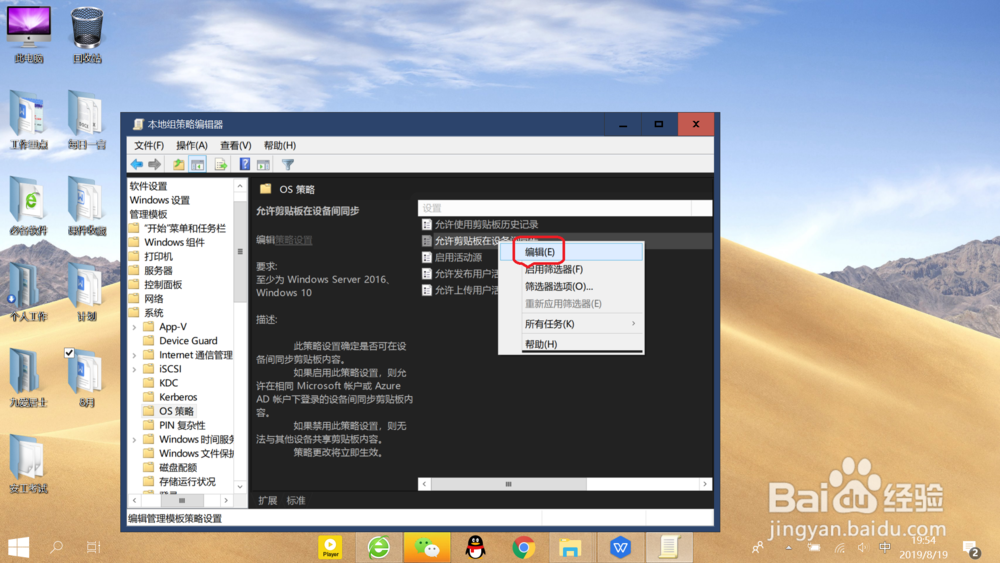The image size is (1000, 563).
Task: Toggle the action pane toolbar icon
Action: point(263,165)
